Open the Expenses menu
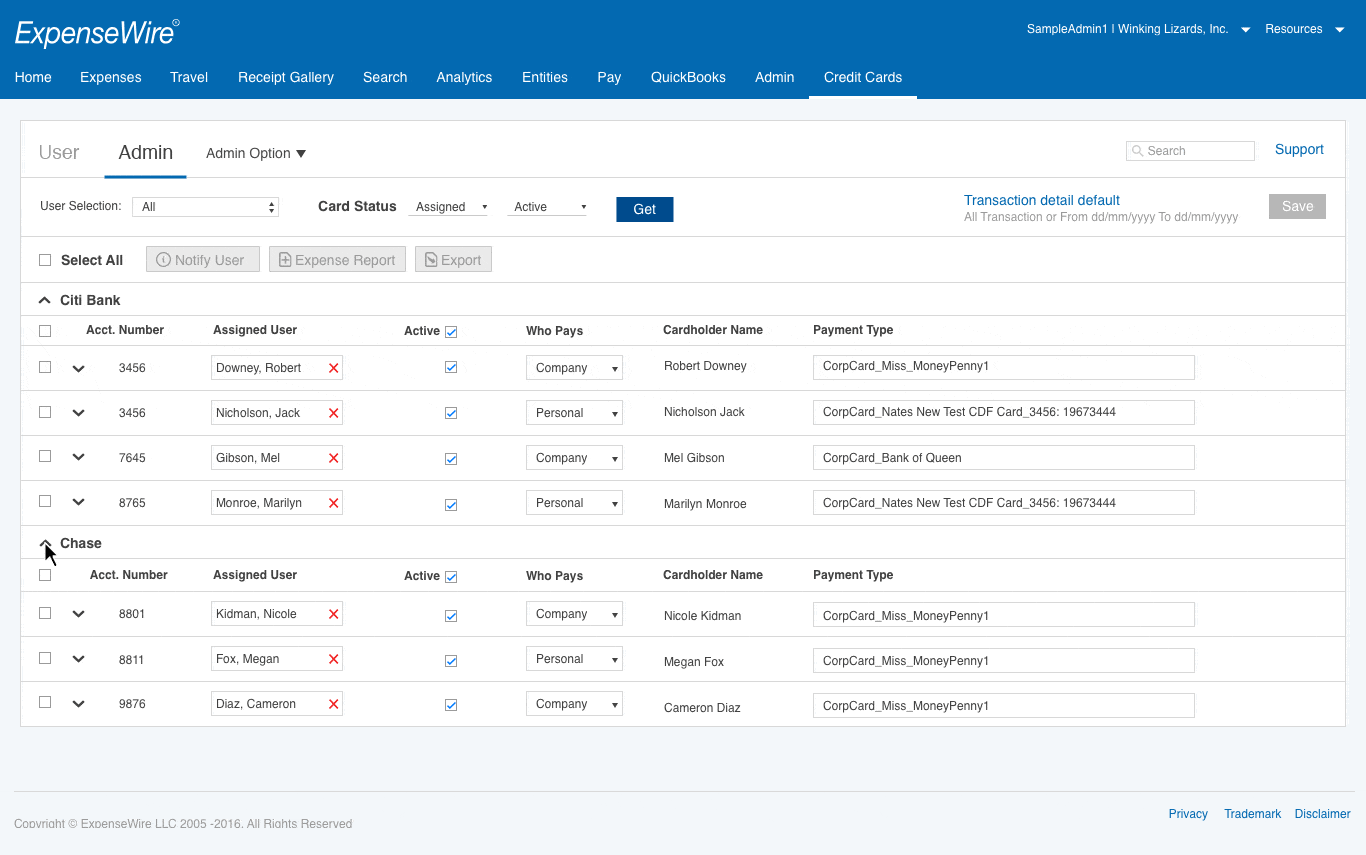 pos(111,77)
